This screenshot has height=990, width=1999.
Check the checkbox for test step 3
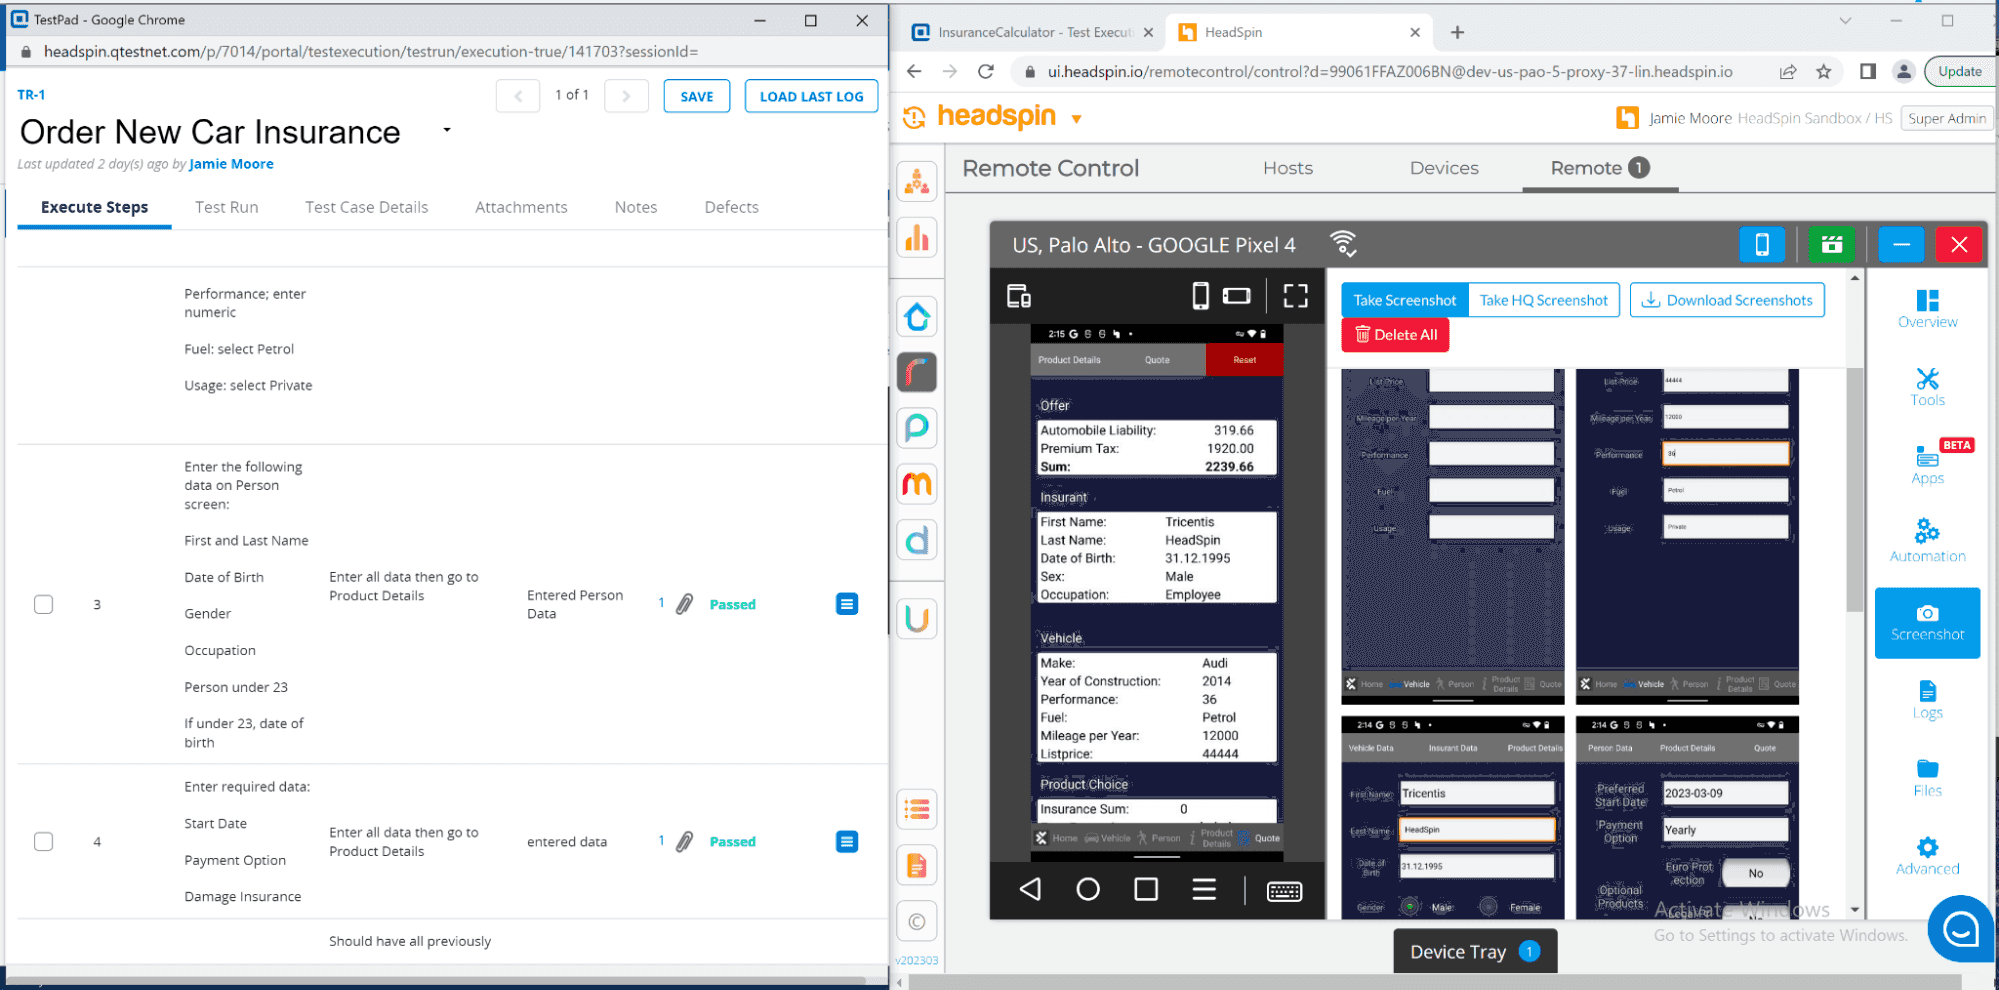[43, 604]
